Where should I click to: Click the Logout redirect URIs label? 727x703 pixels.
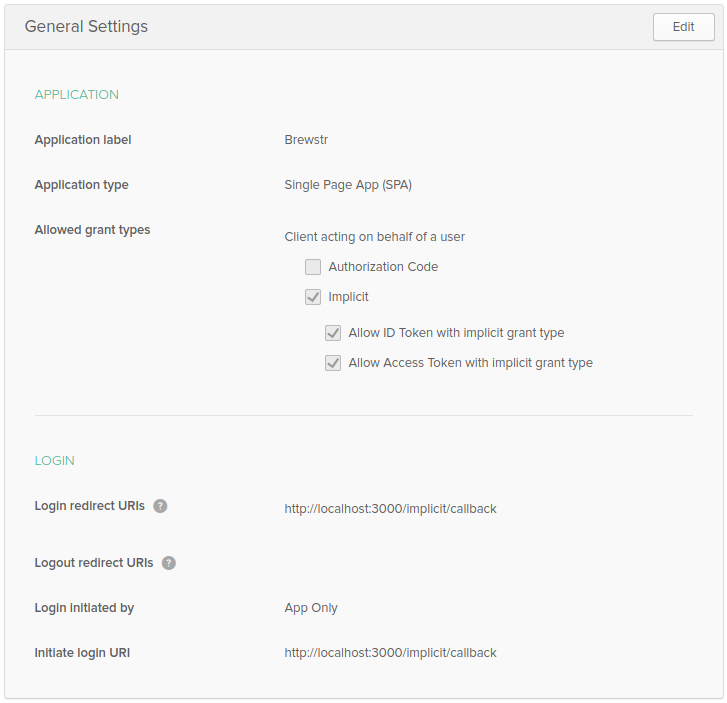tap(93, 563)
